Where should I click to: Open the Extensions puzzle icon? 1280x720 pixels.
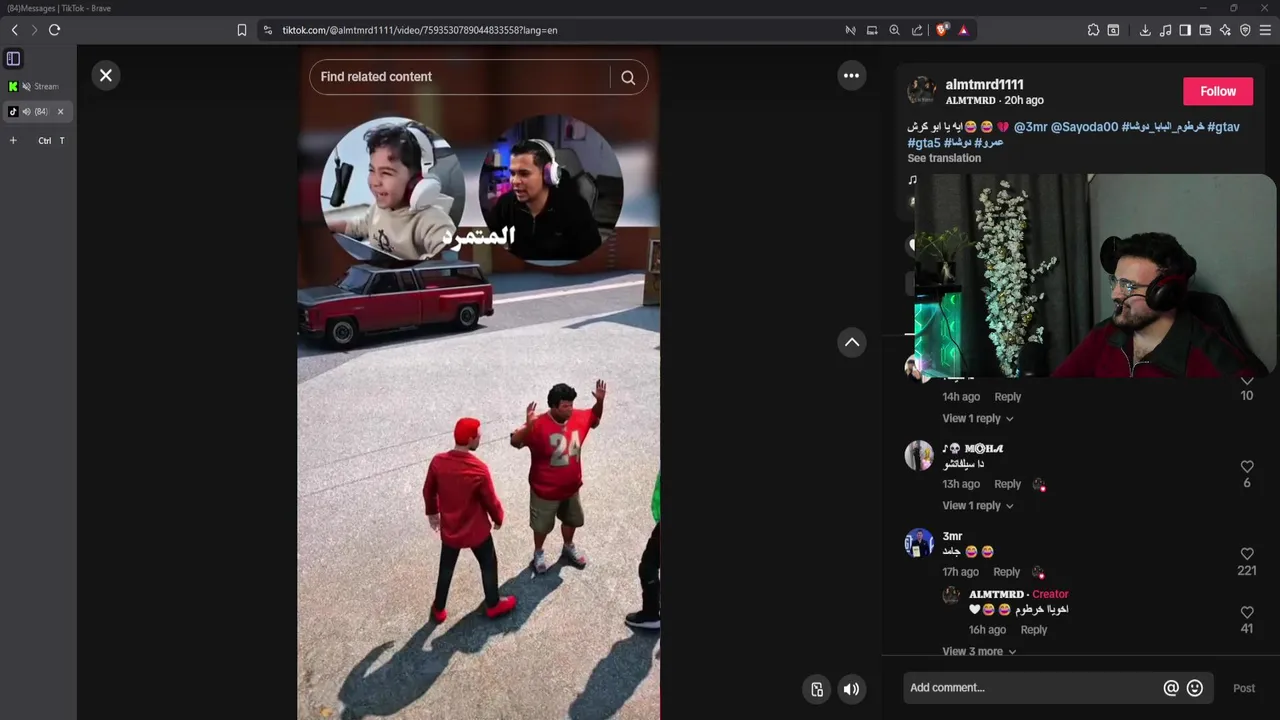click(x=1093, y=30)
